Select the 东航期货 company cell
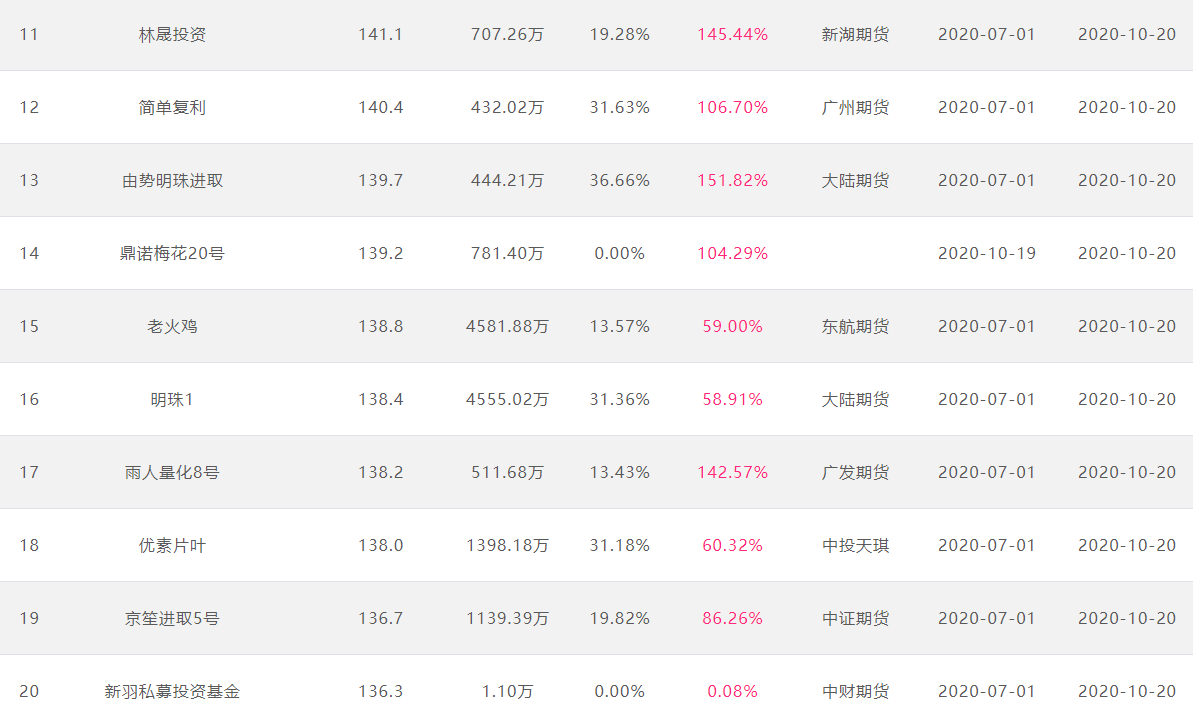Viewport: 1193px width, 724px height. 855,327
